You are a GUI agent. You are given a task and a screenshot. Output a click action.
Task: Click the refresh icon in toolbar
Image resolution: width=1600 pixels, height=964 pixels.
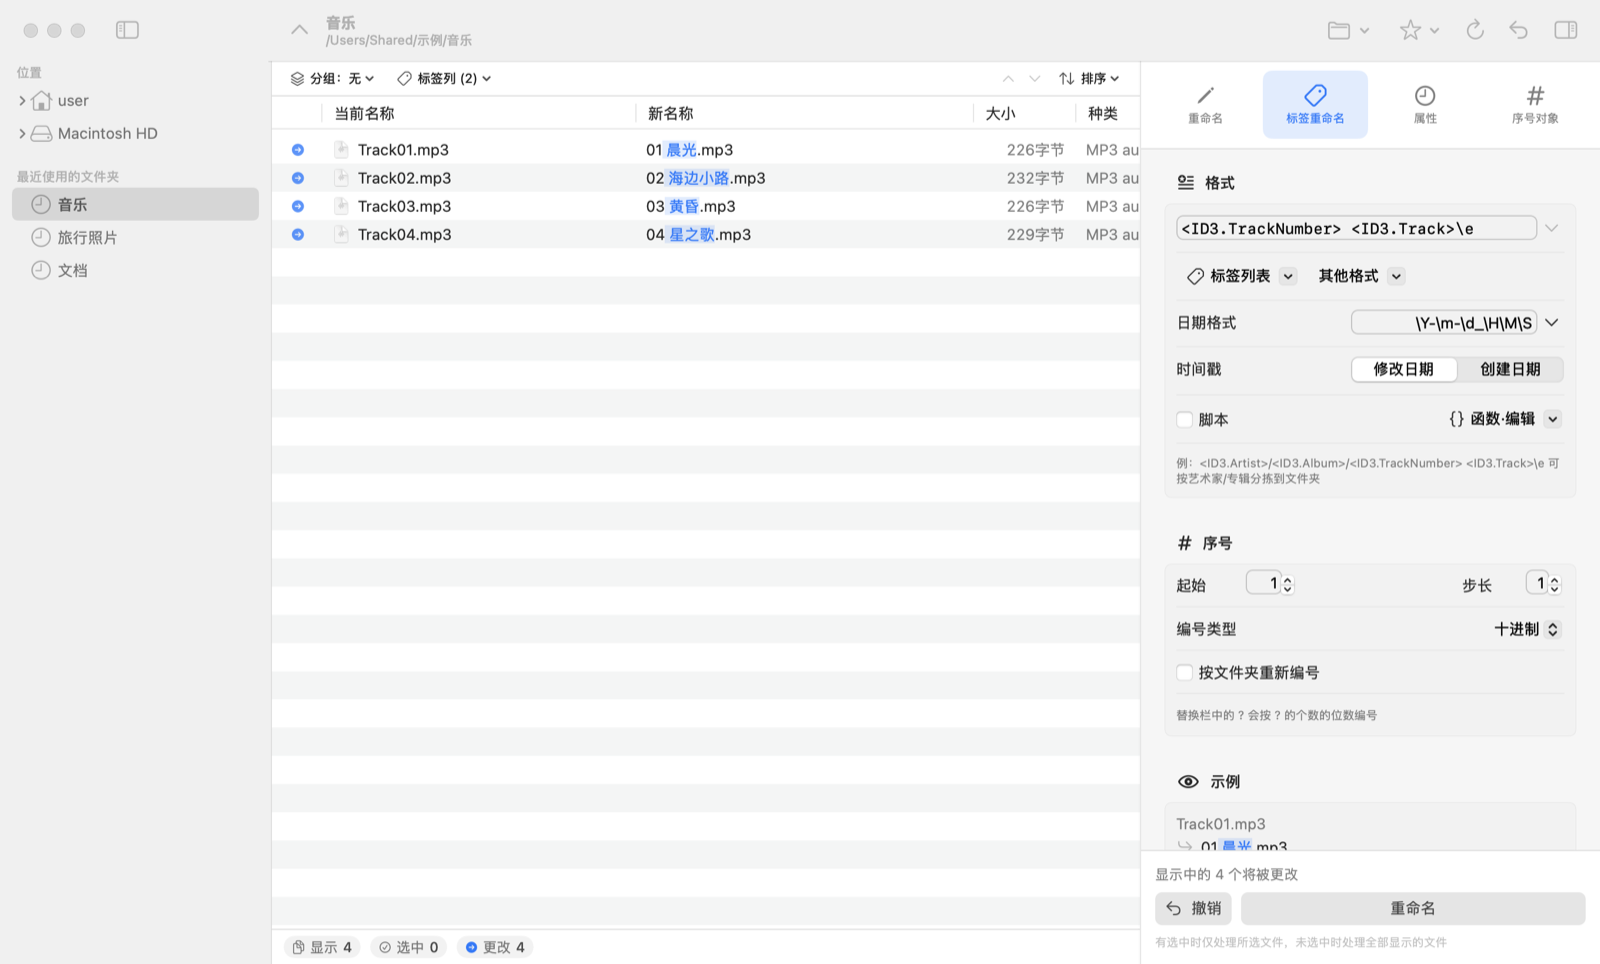tap(1475, 30)
